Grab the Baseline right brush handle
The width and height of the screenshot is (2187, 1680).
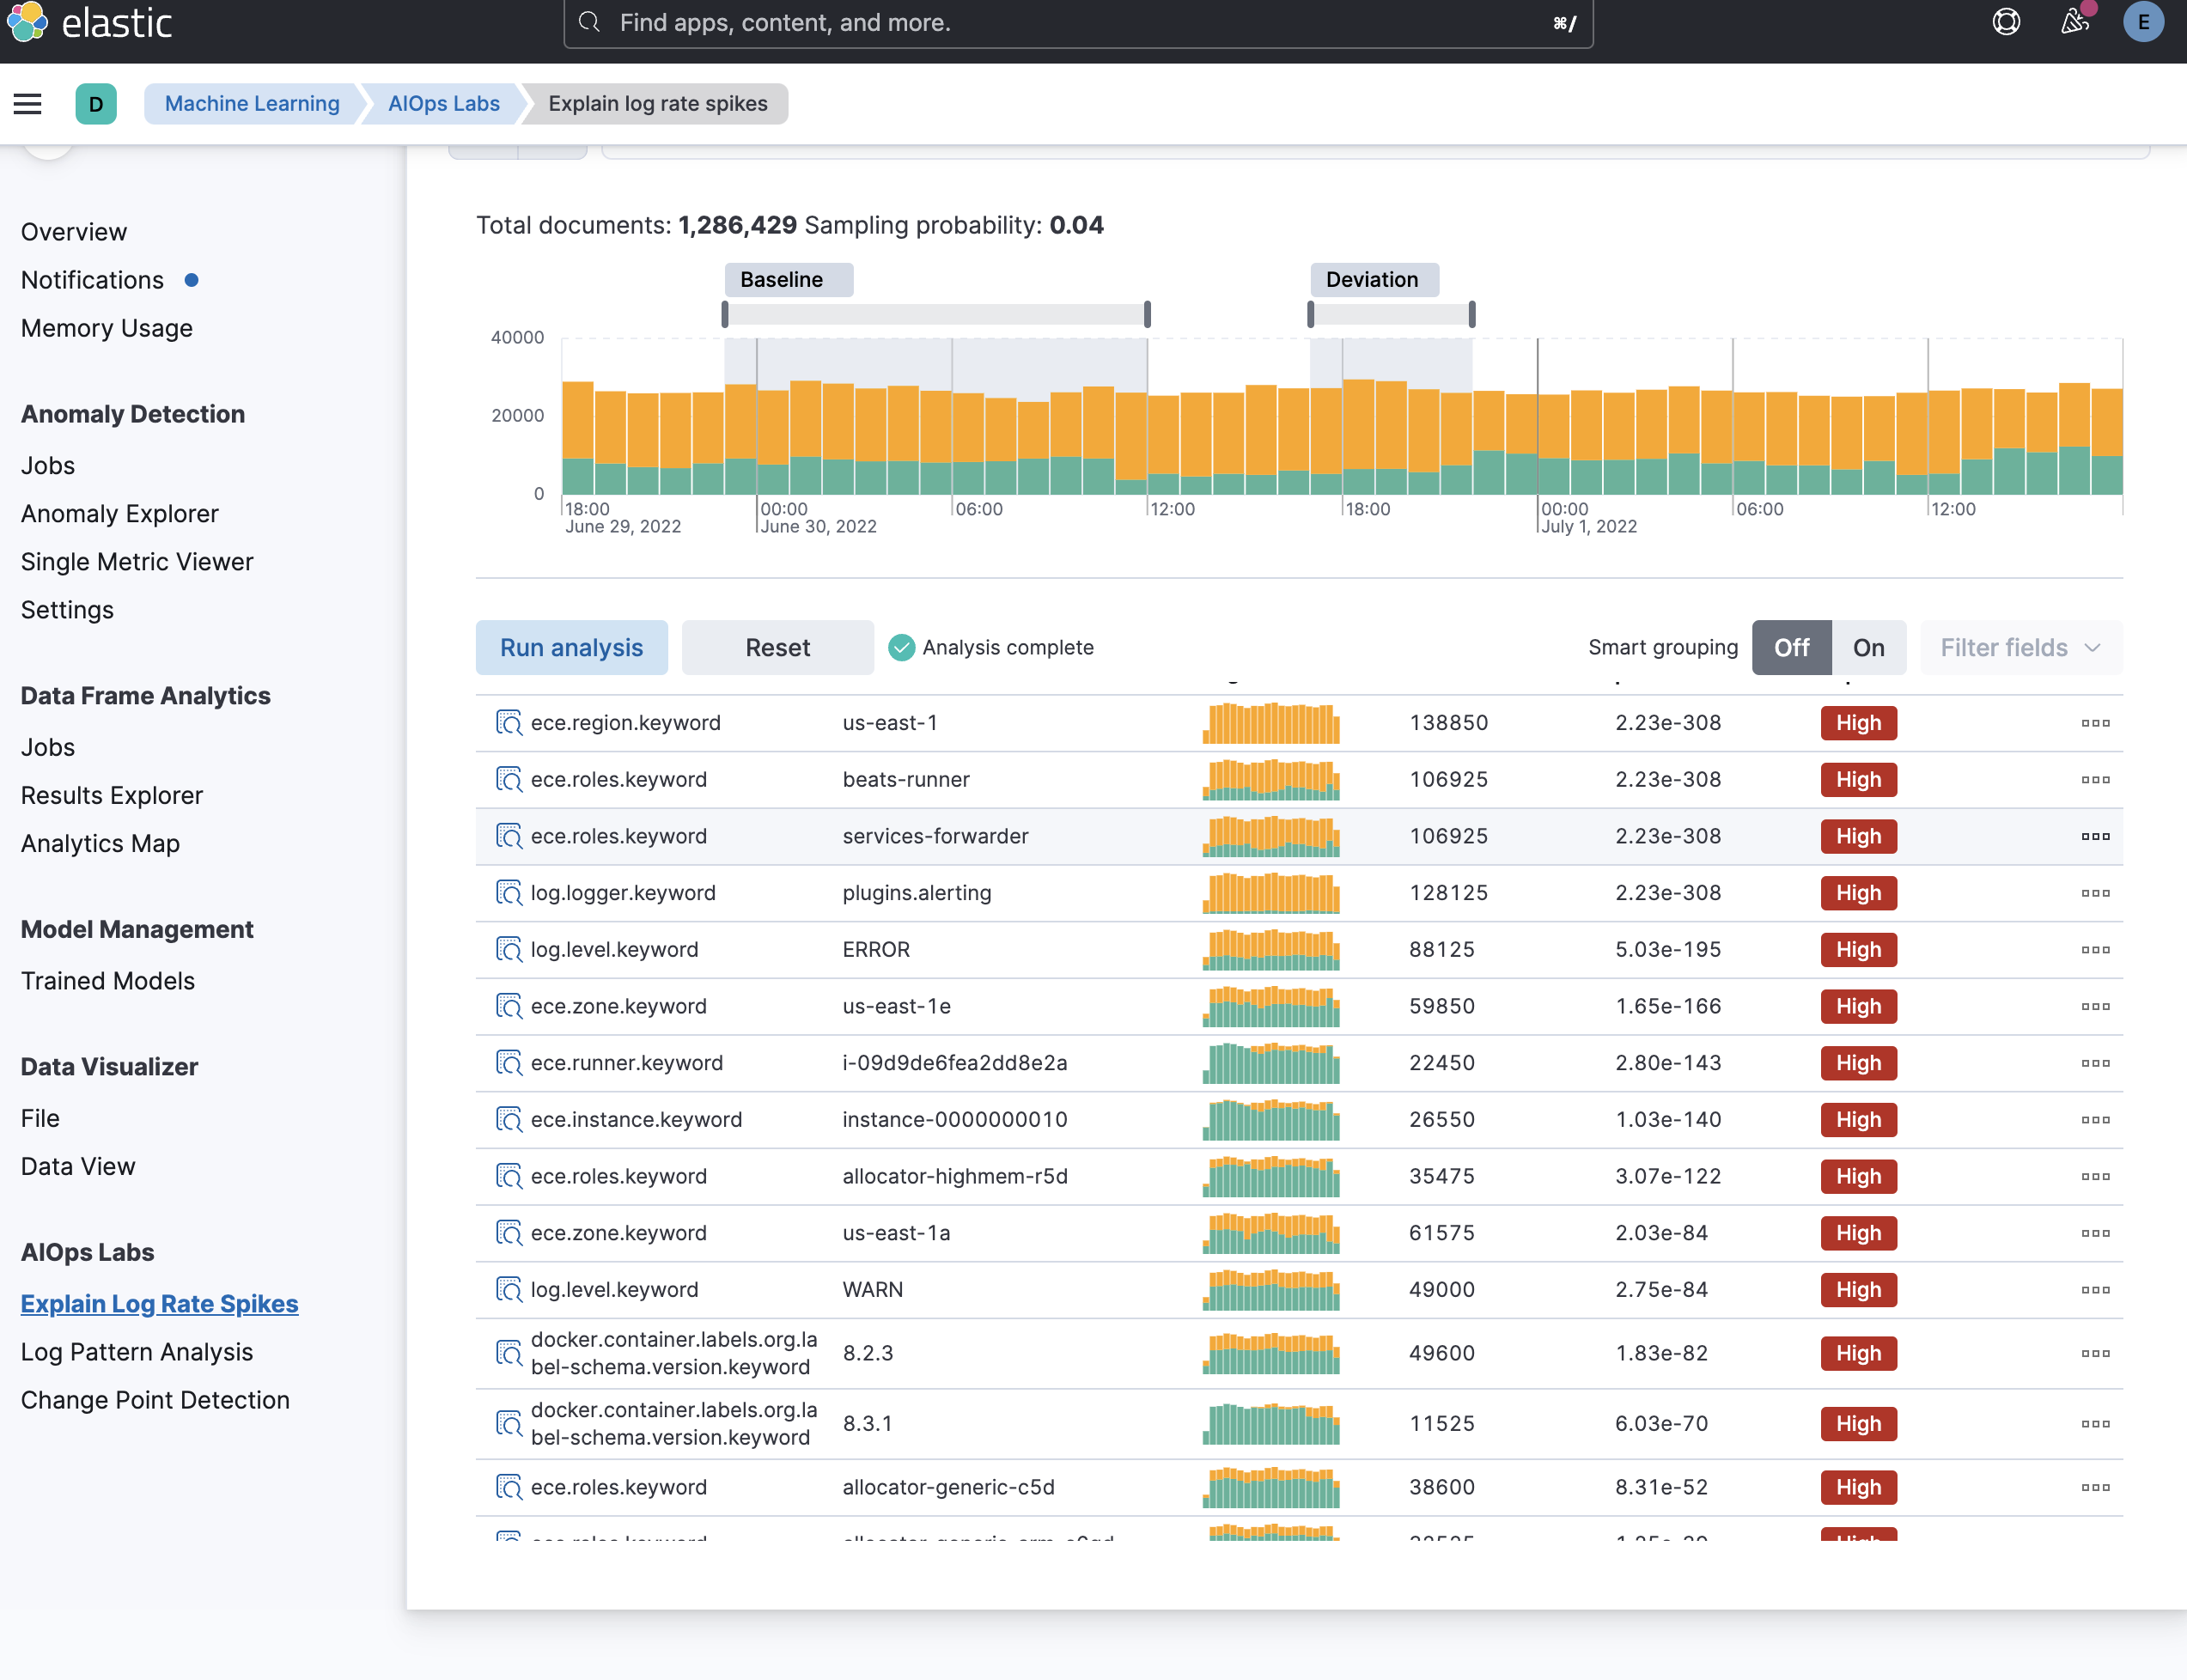click(x=1147, y=314)
